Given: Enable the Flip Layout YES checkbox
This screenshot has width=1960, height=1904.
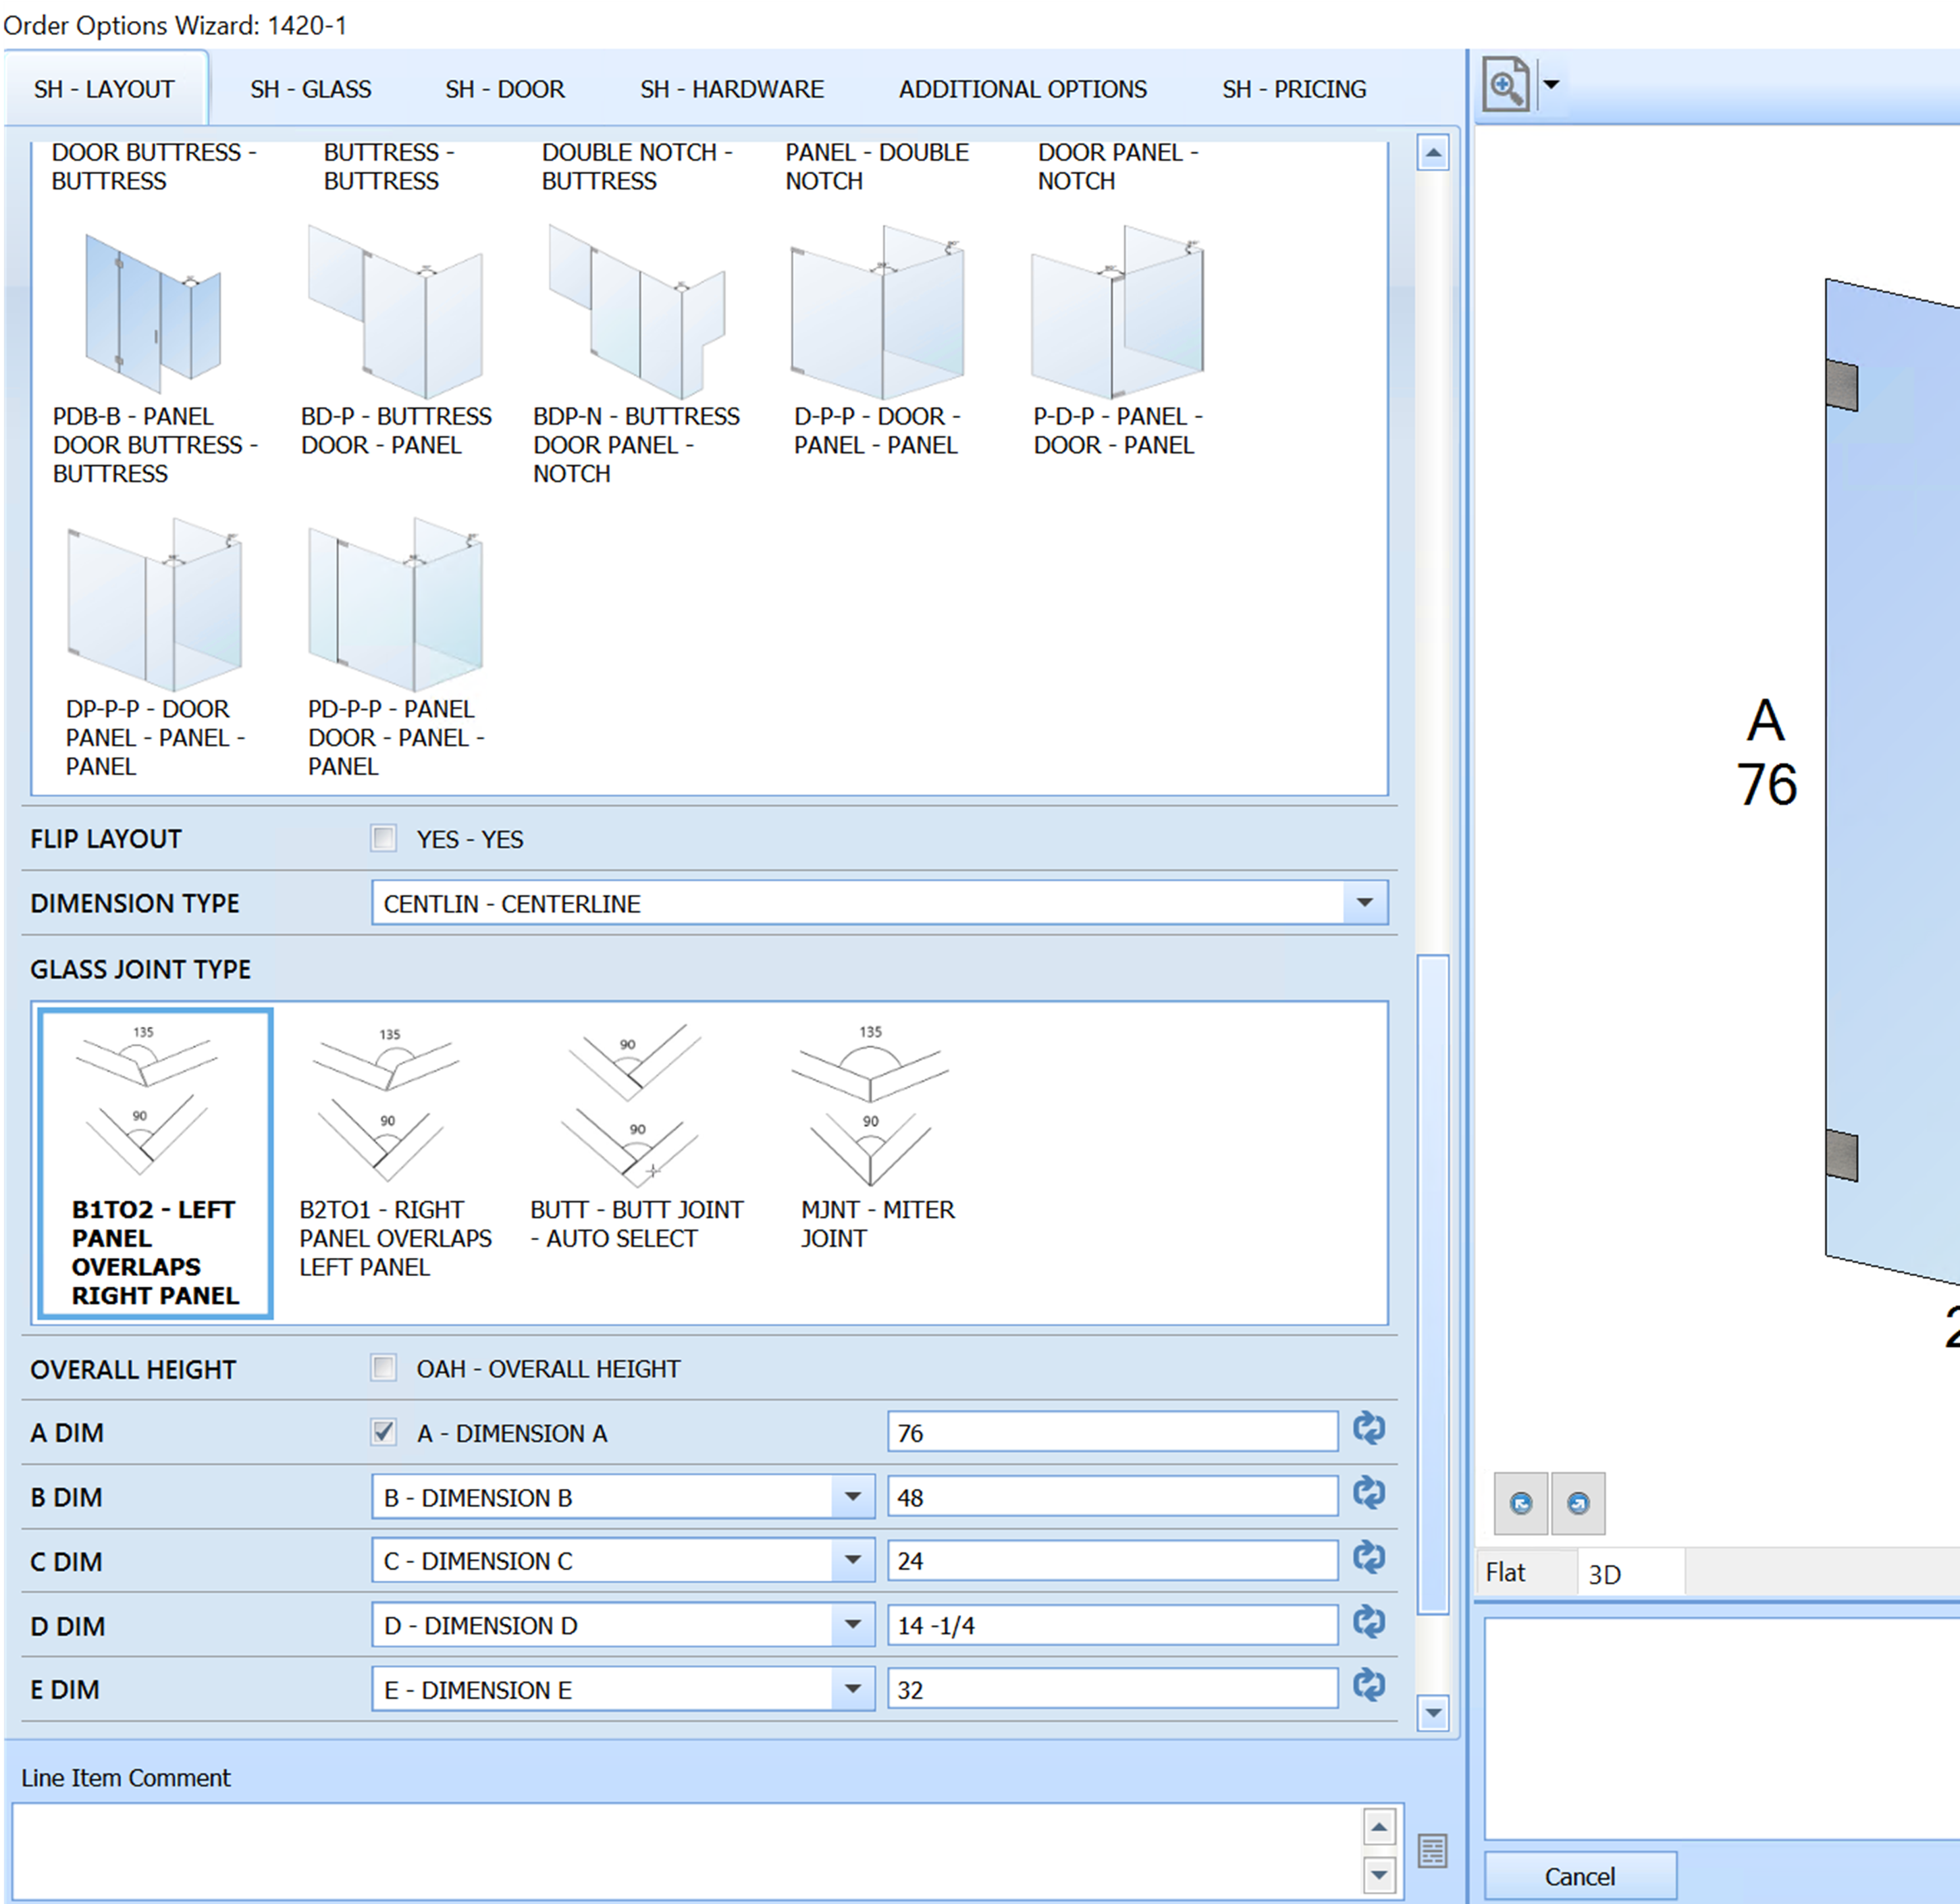Looking at the screenshot, I should [383, 839].
